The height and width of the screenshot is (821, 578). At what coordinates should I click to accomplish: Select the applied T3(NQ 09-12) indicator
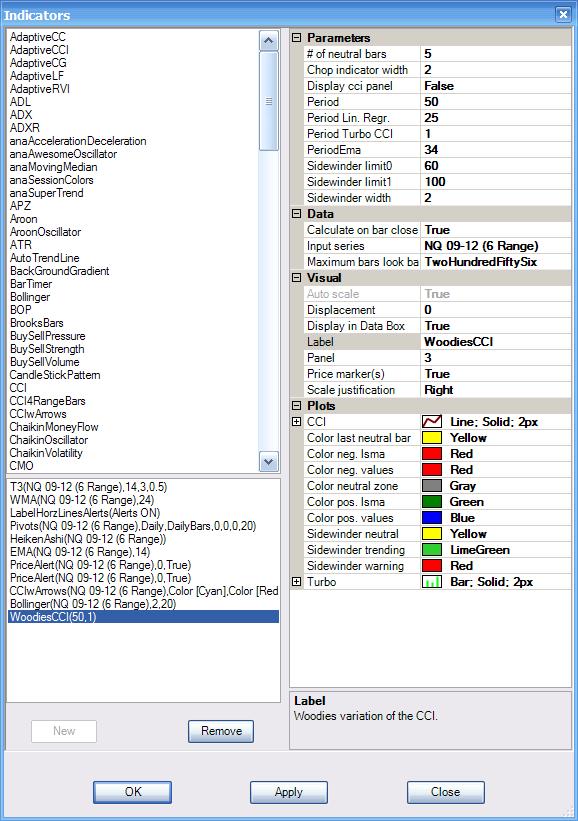tap(88, 487)
